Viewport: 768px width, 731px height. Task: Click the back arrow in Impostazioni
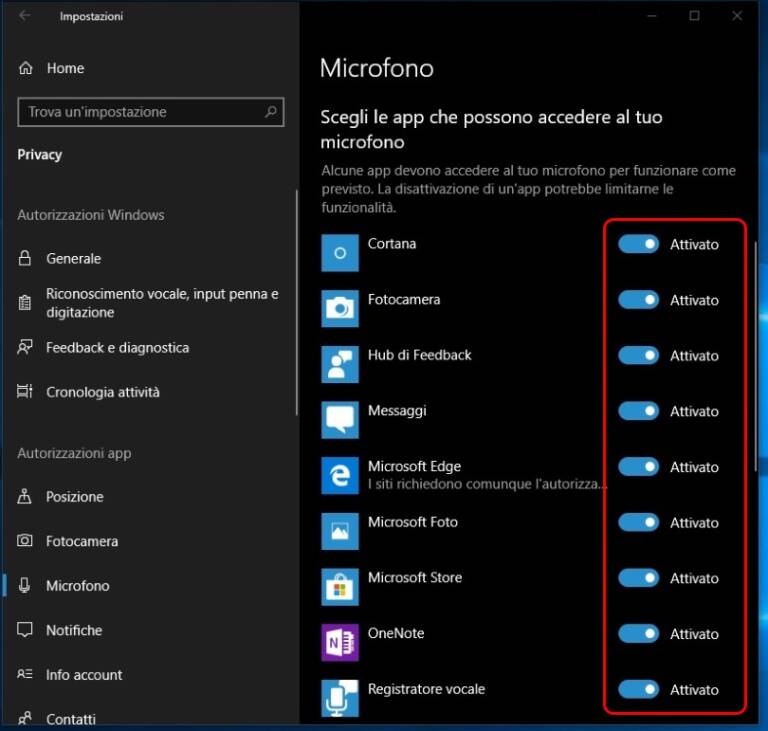click(x=24, y=16)
